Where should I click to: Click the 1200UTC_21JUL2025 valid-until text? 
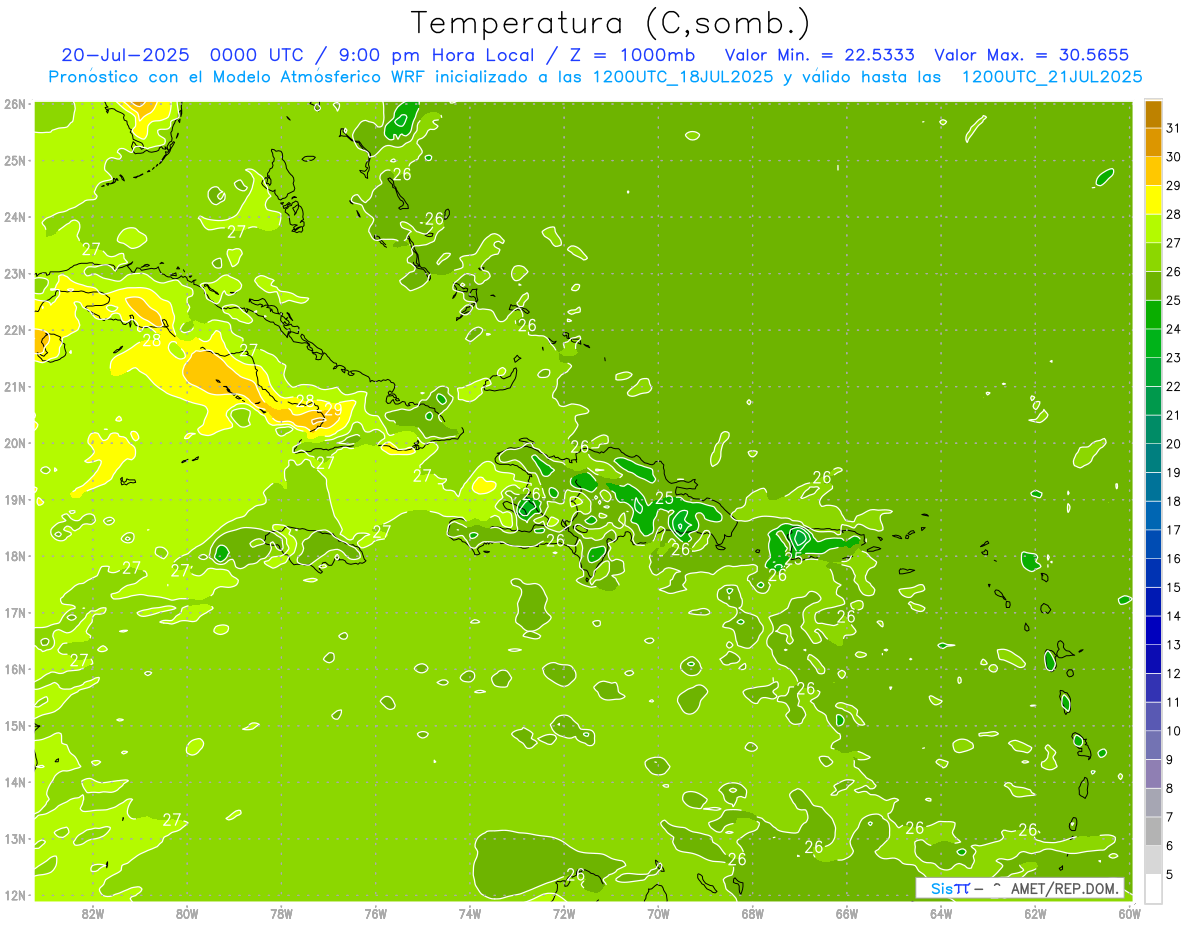click(x=1052, y=77)
